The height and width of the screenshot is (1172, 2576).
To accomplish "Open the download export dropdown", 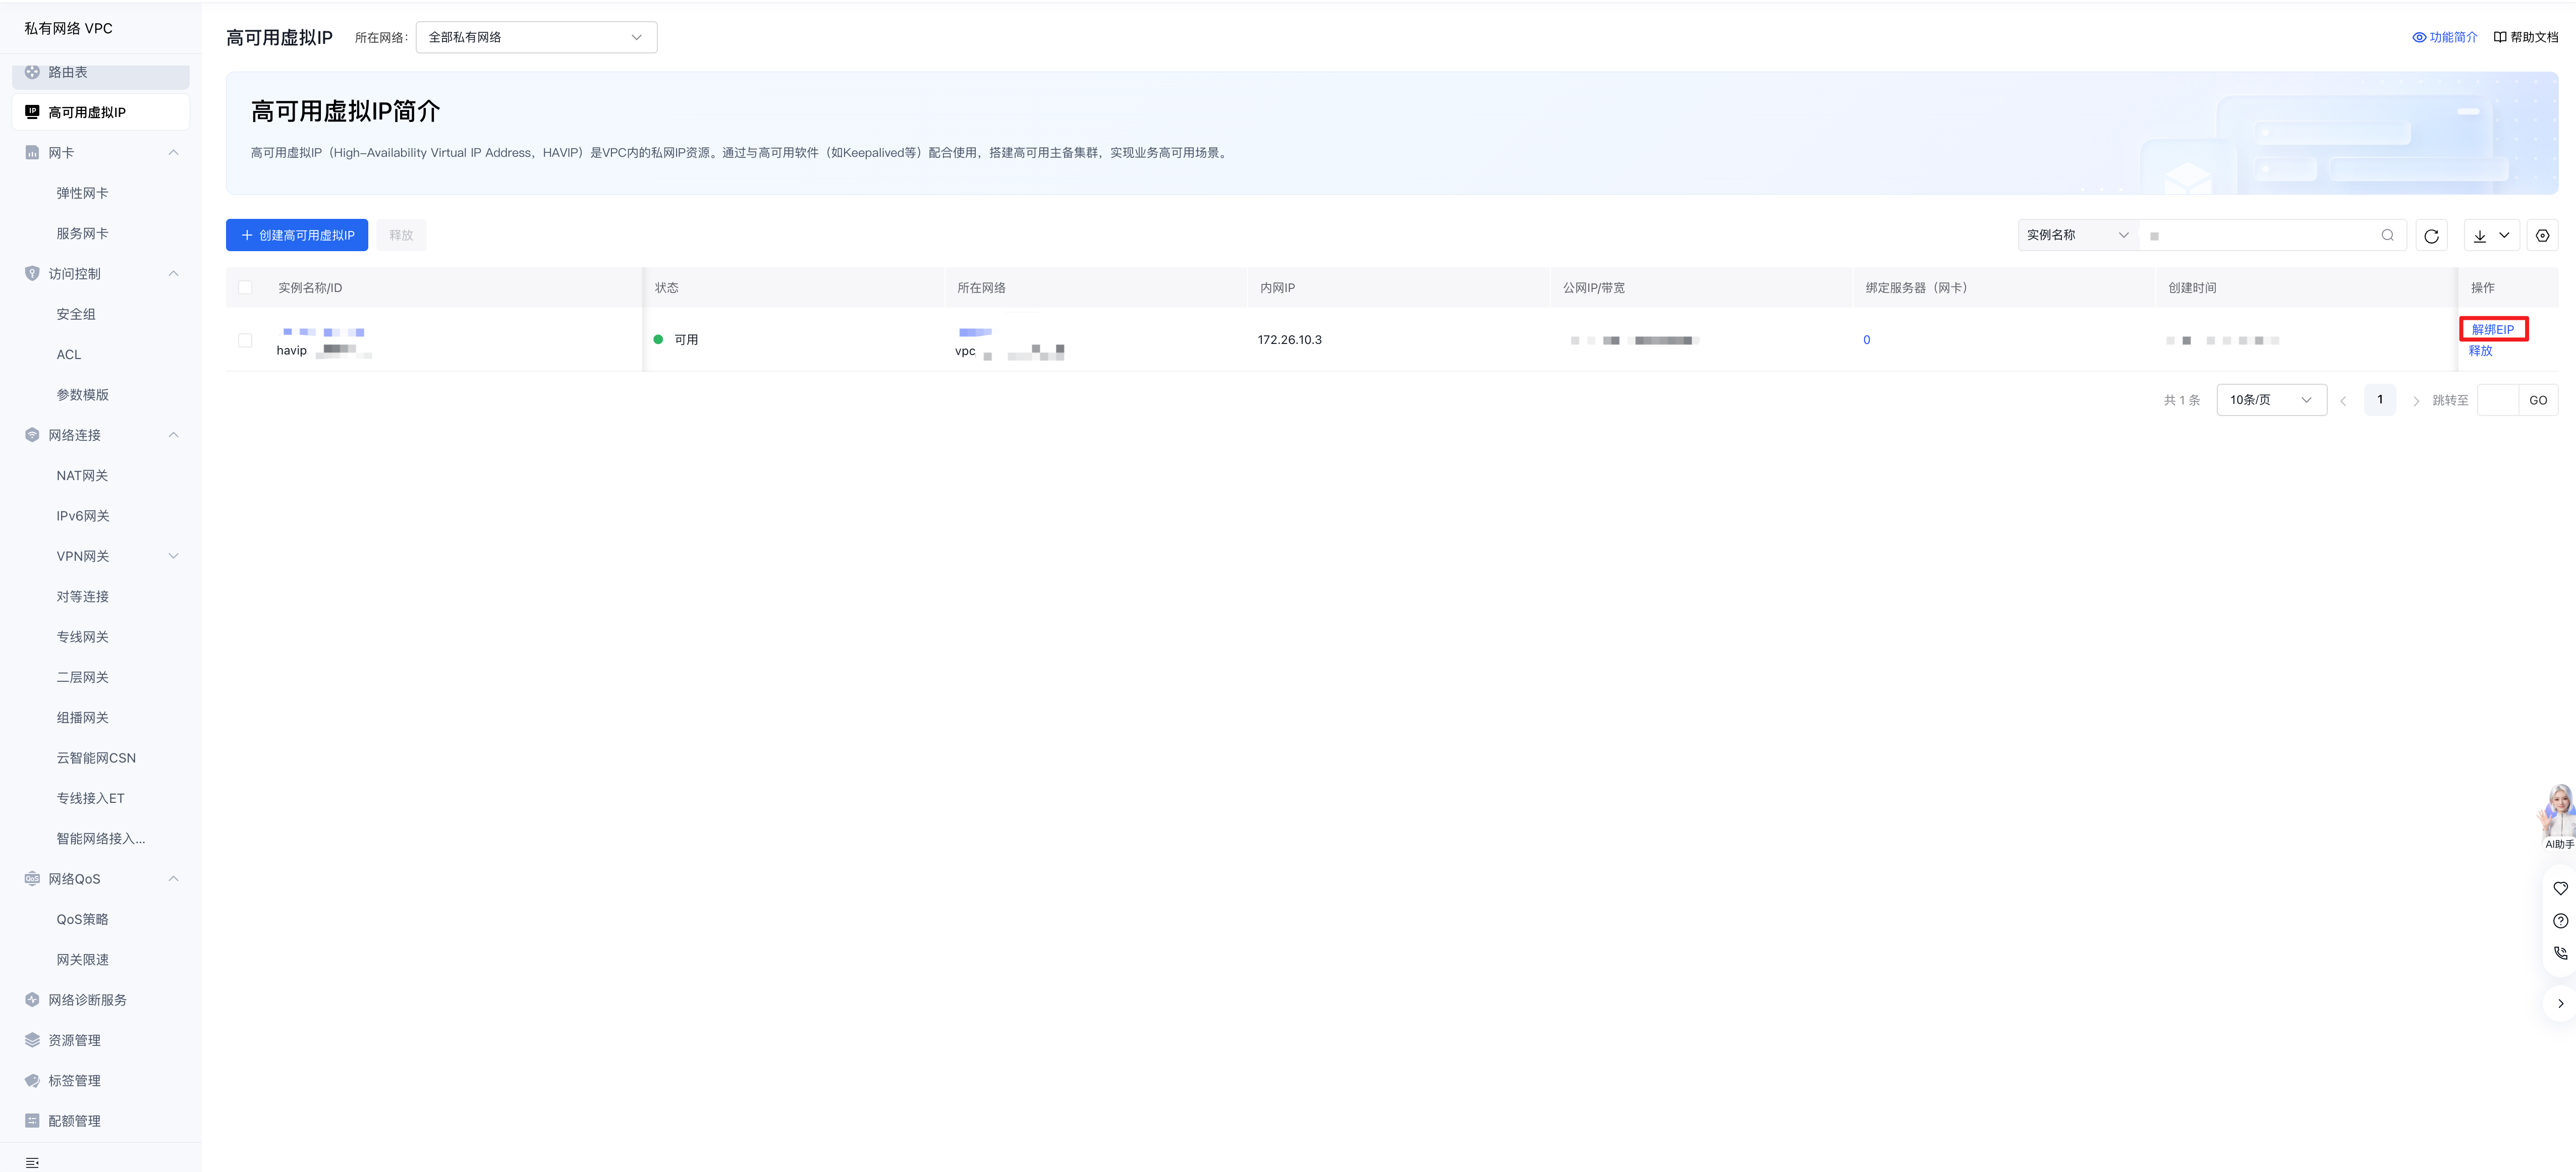I will tap(2491, 235).
